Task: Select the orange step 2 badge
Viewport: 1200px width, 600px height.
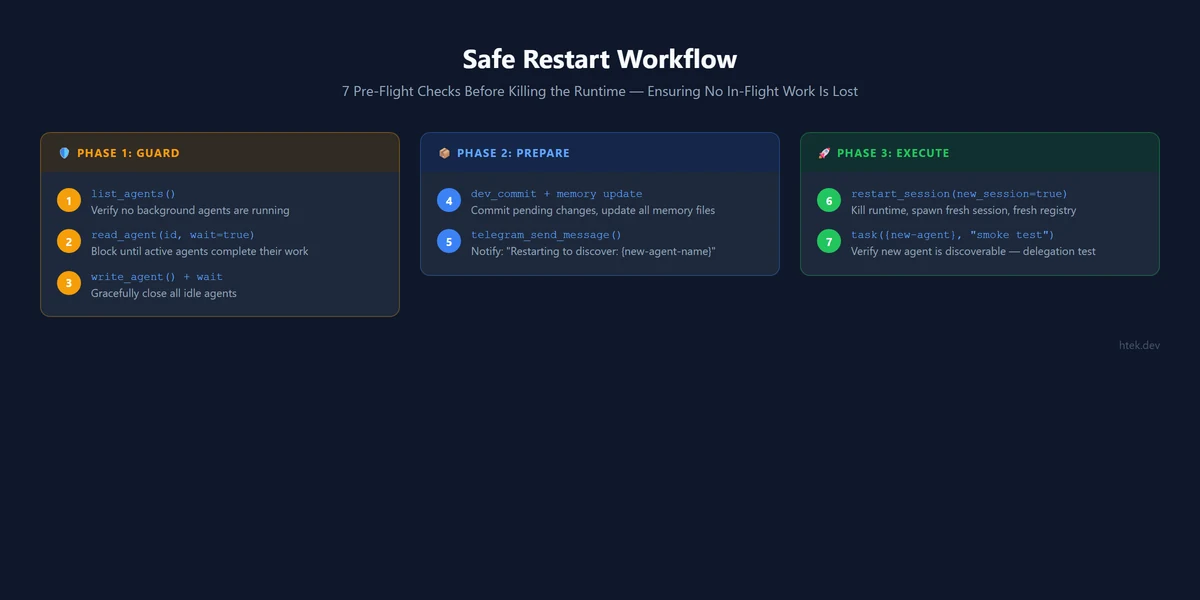Action: 69,242
